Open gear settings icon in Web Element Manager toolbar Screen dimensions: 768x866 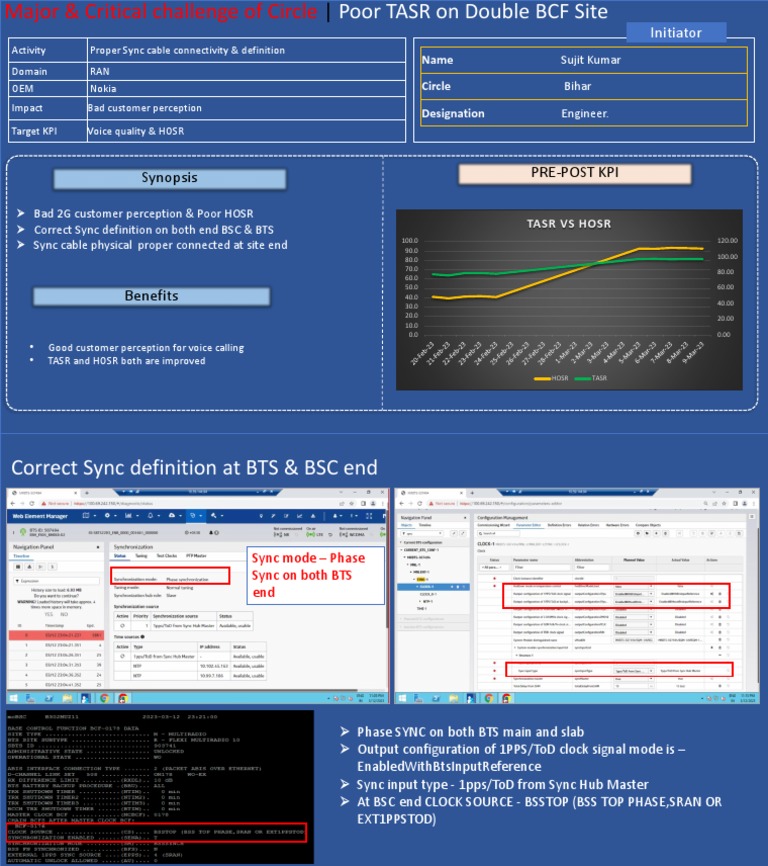(107, 515)
